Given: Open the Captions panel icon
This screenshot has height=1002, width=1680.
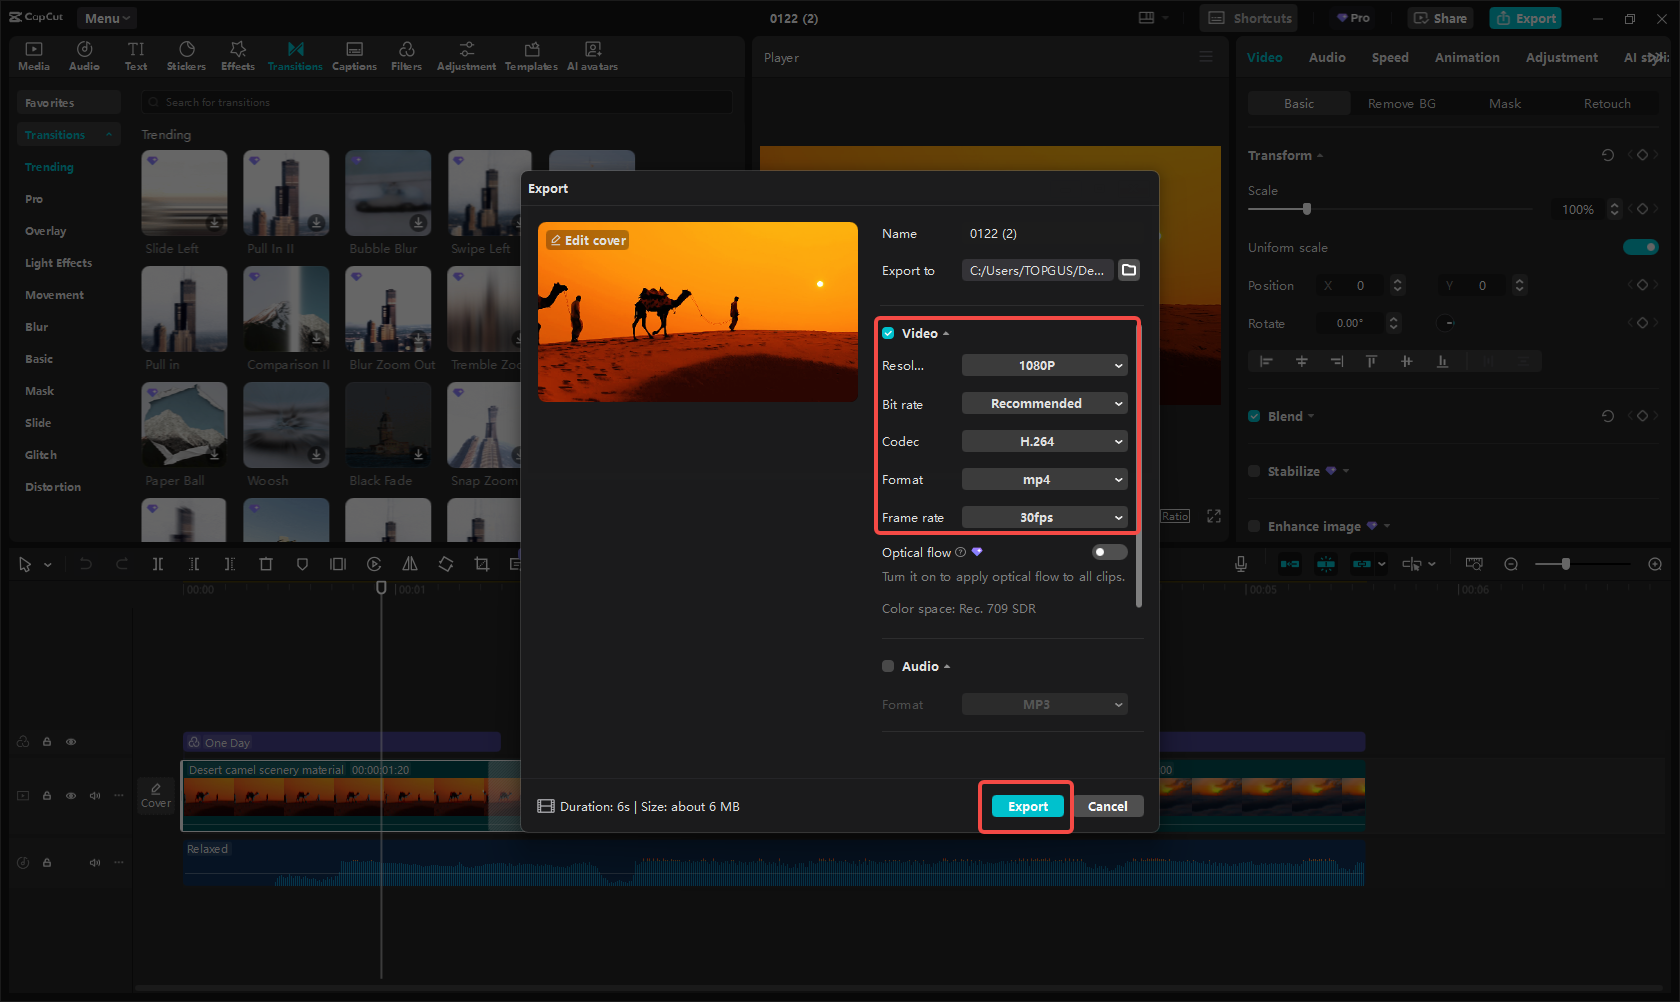Looking at the screenshot, I should pos(354,56).
